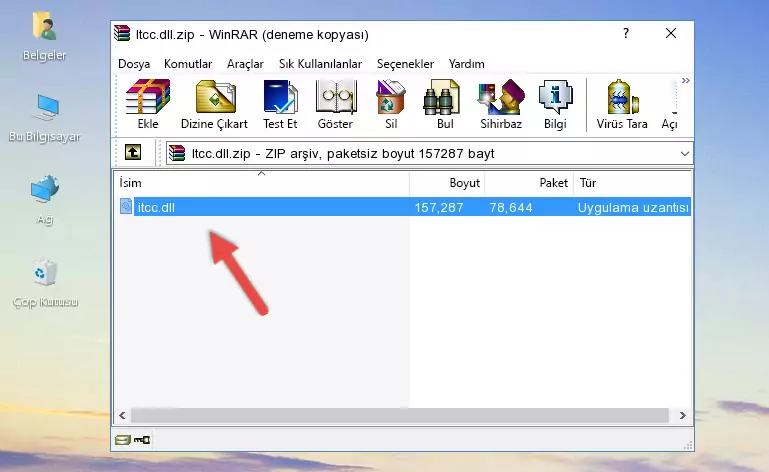Select the Ağ network desktop icon

point(45,200)
